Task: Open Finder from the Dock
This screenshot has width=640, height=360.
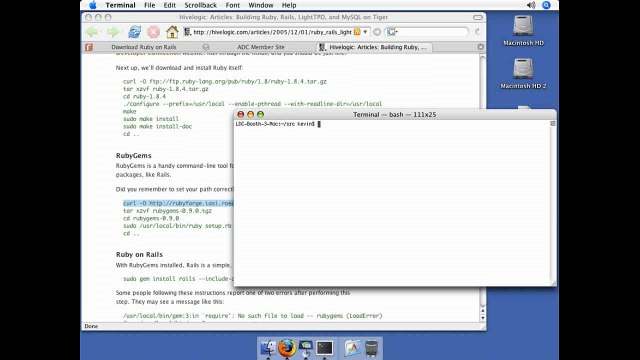Action: pyautogui.click(x=268, y=348)
